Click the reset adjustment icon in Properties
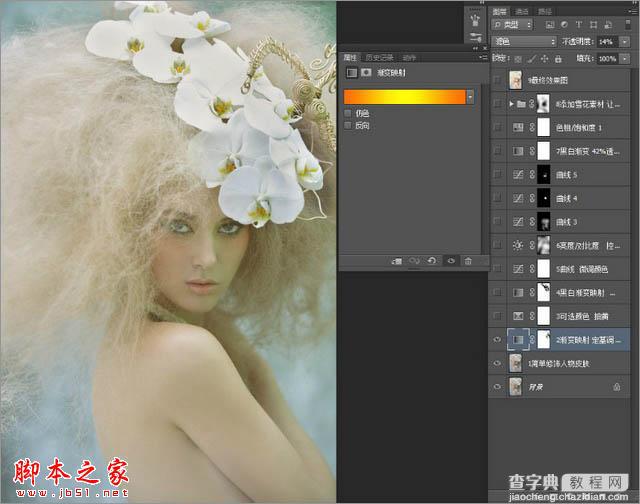This screenshot has width=640, height=504. (x=432, y=261)
